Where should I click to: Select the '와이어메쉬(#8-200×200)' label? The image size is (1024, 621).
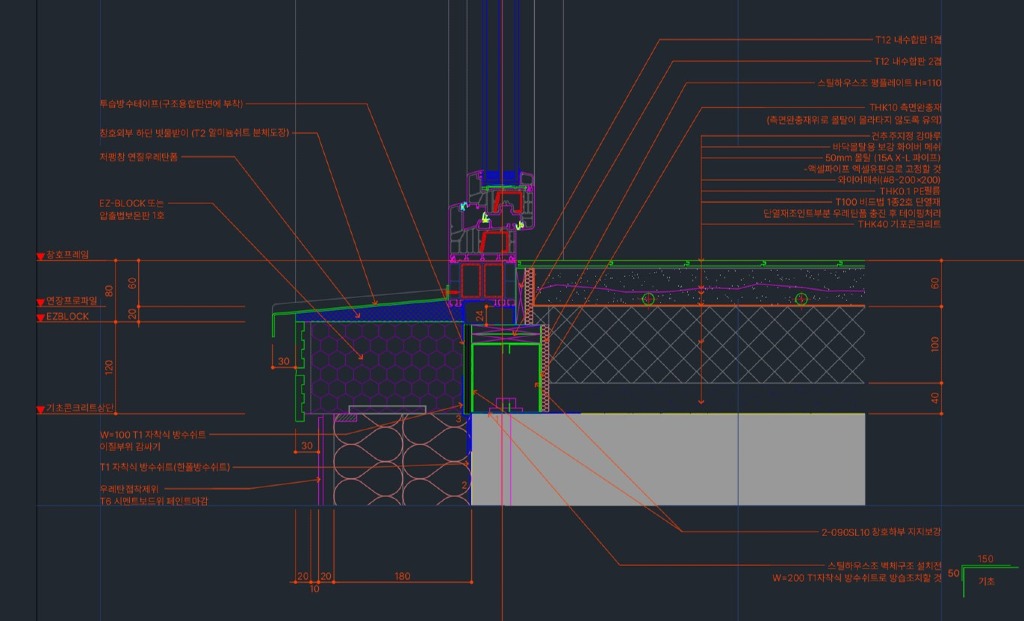click(889, 179)
